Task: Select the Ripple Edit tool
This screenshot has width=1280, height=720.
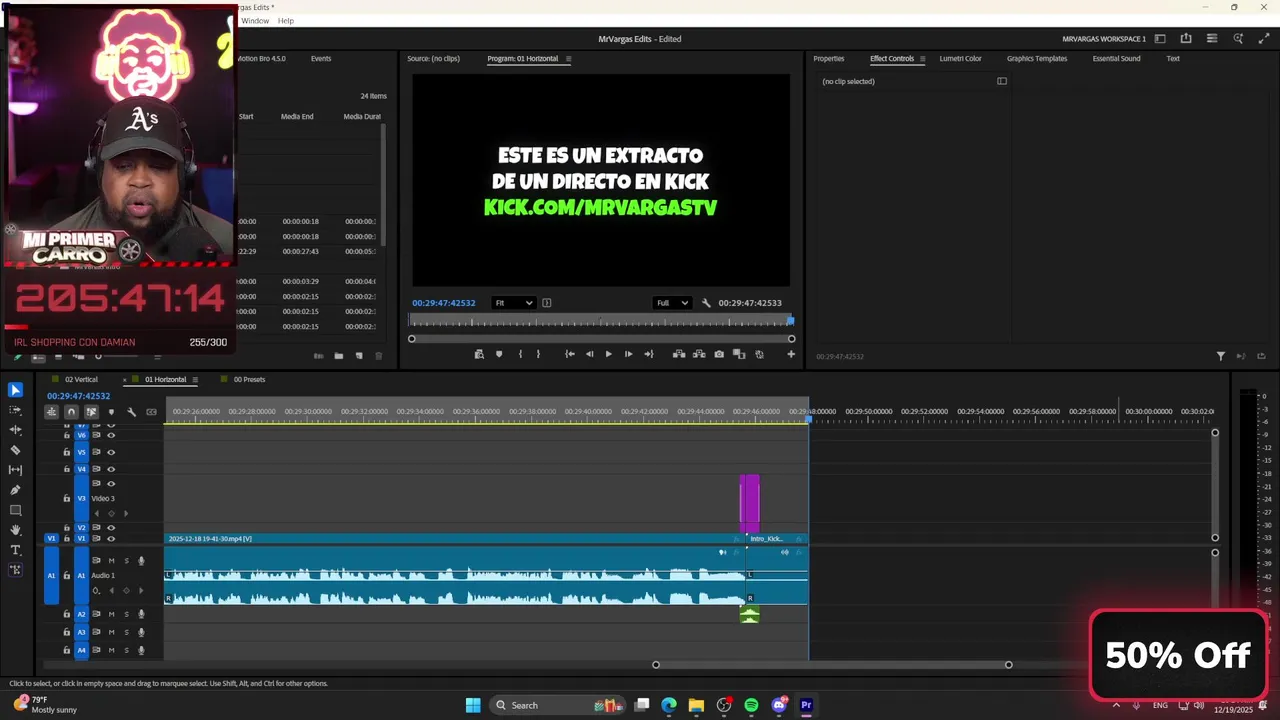Action: pos(15,430)
